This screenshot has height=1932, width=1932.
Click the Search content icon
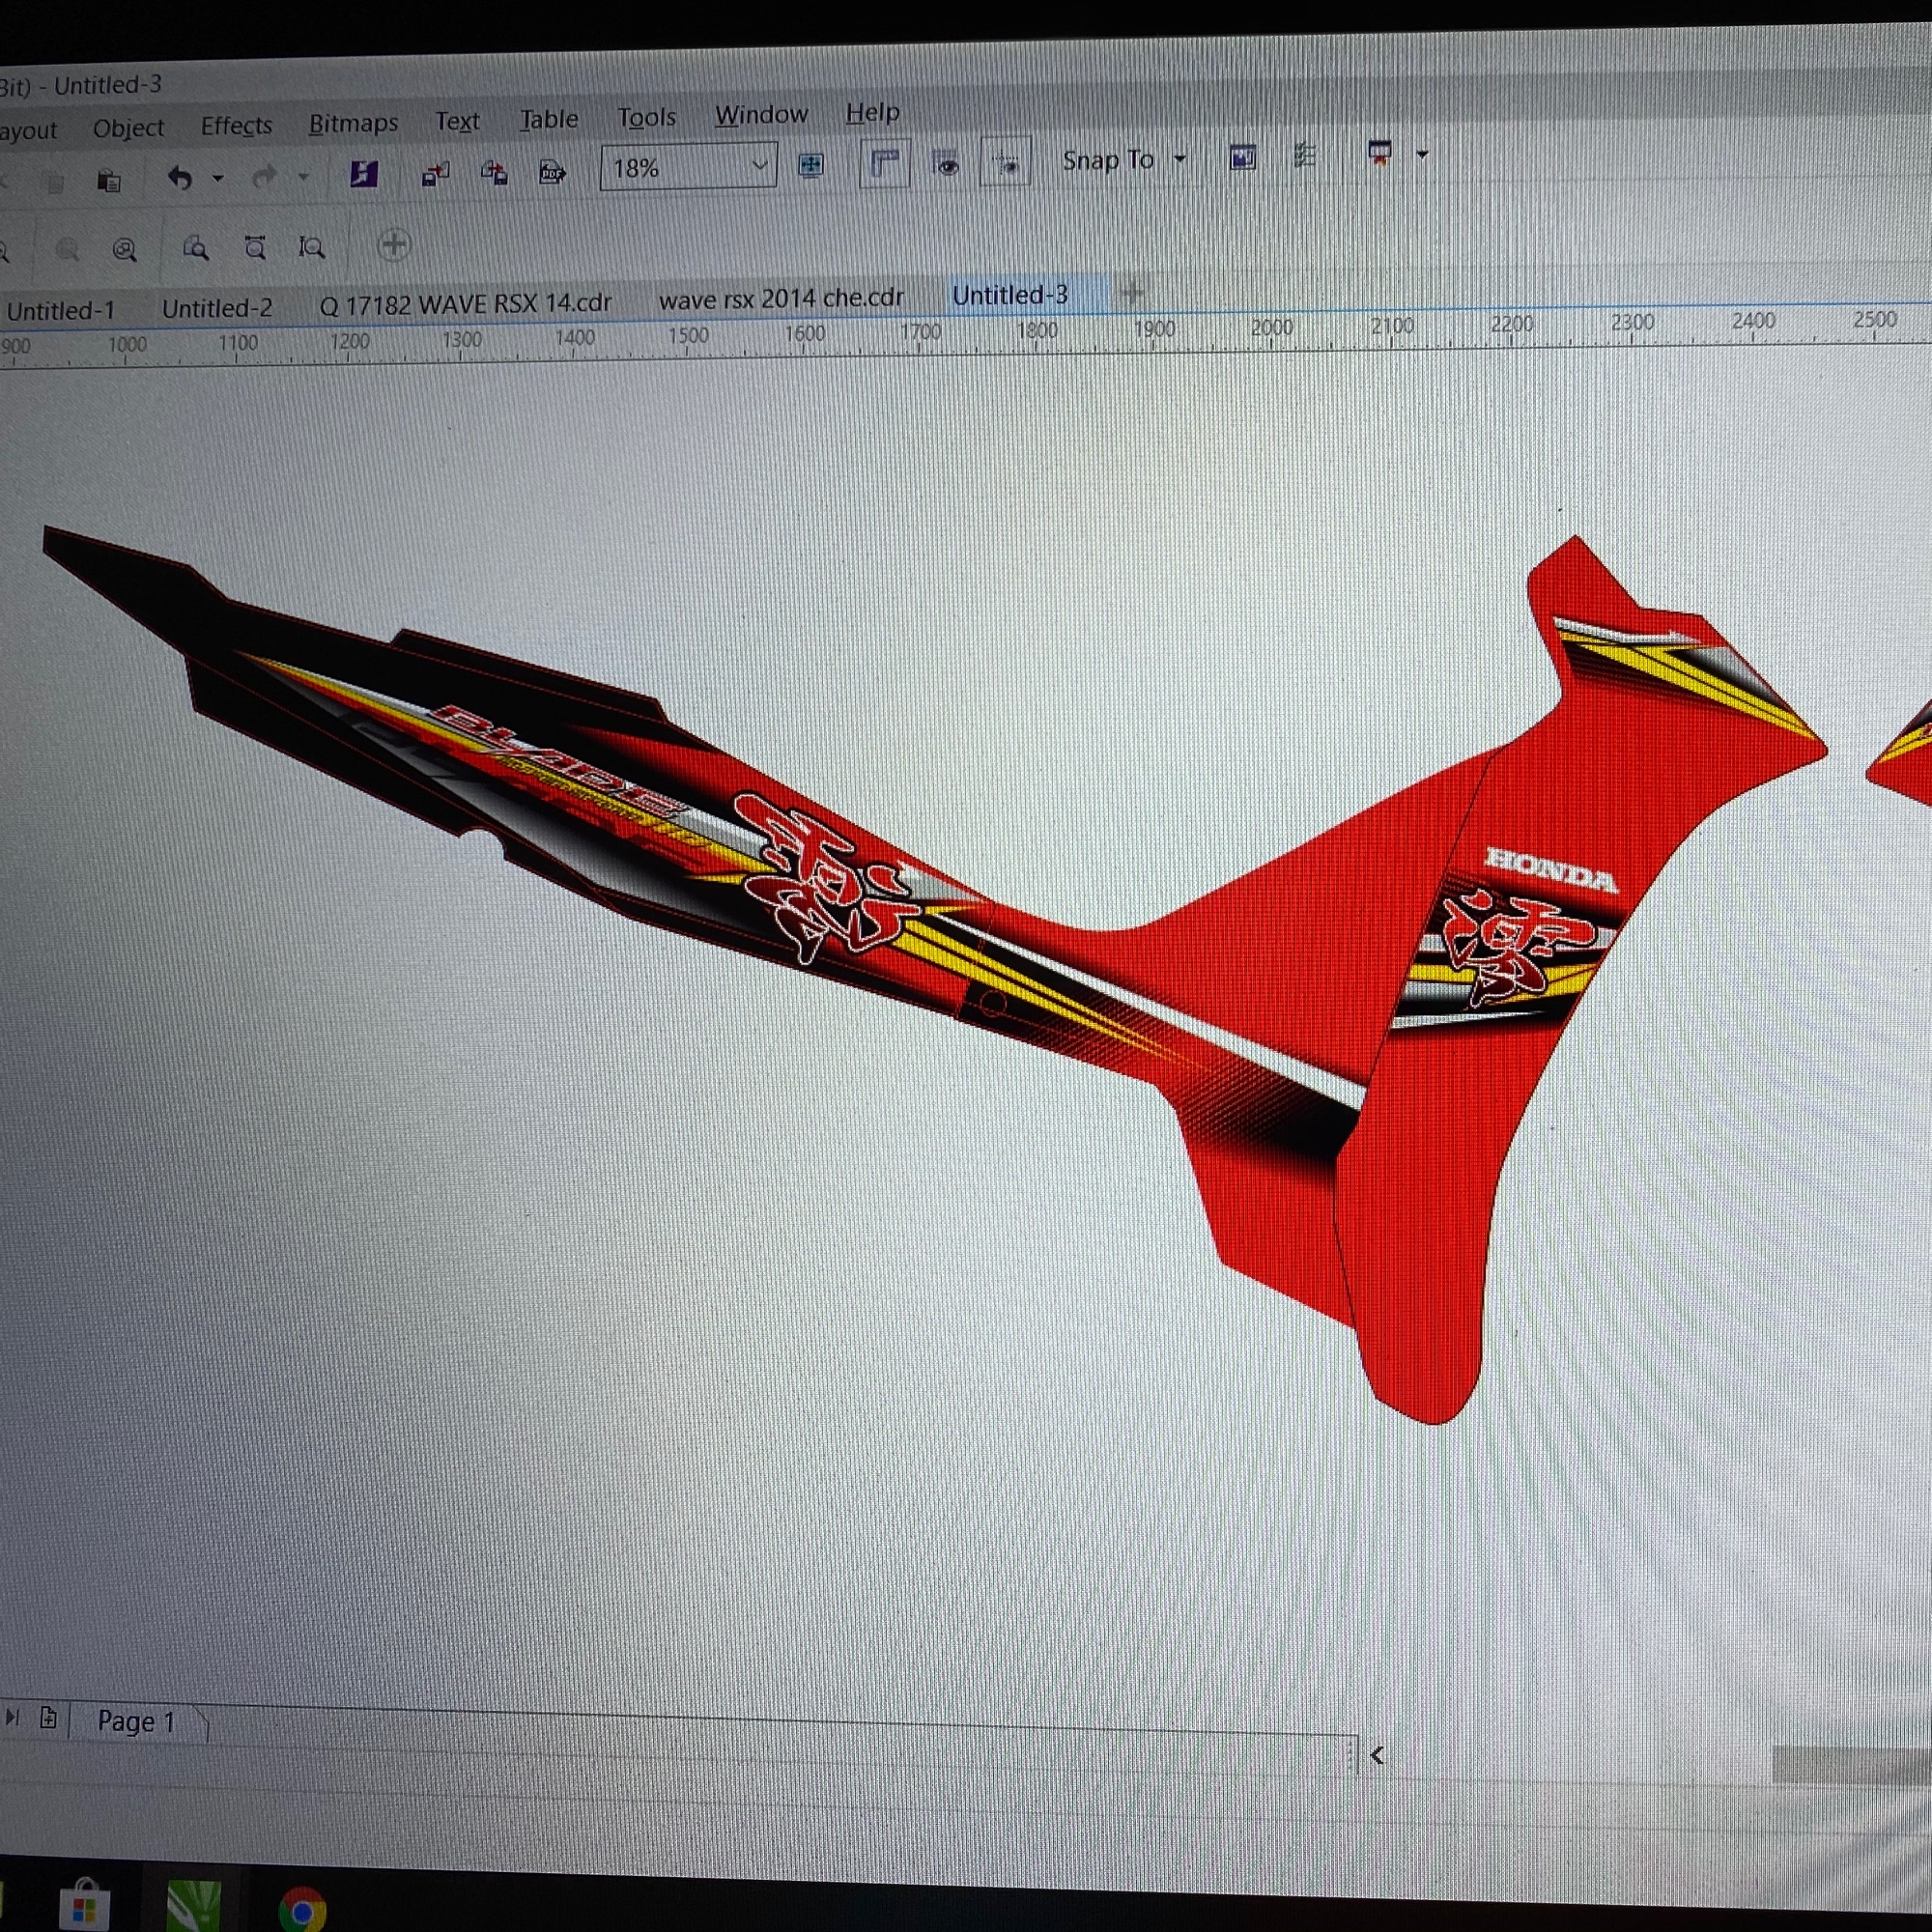tap(364, 174)
